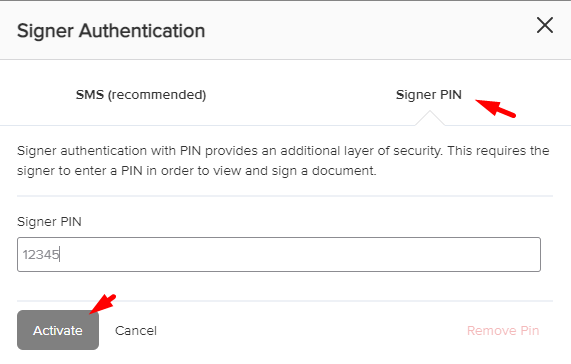Switch to the SMS (recommended) tab
Viewport: 571px width, 364px height.
point(141,95)
